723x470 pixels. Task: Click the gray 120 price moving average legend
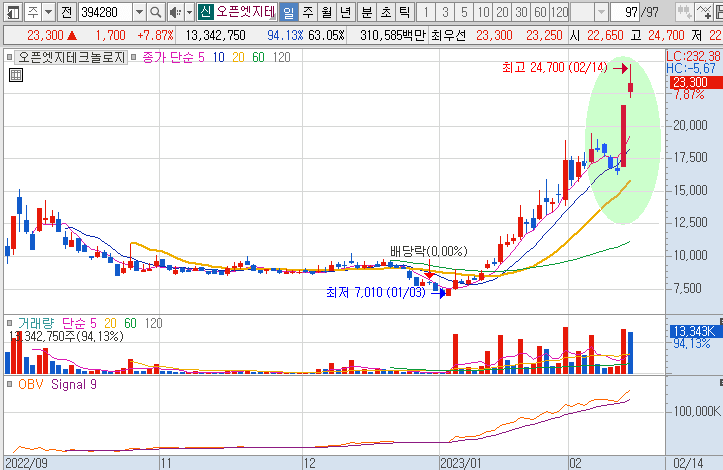coord(282,57)
